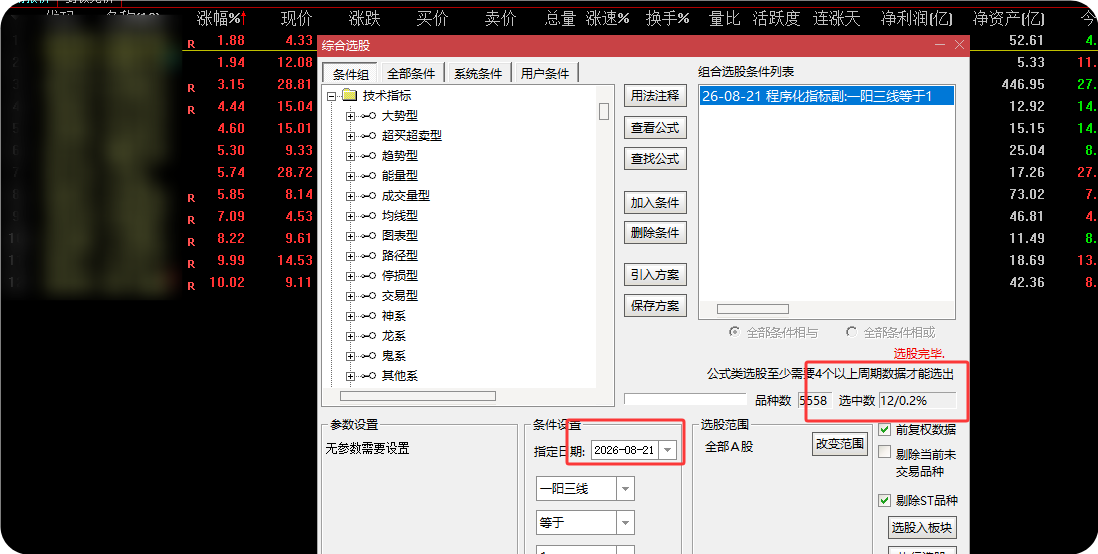The image size is (1098, 554).
Task: Select the 全部条件相与 radio button
Action: 734,332
